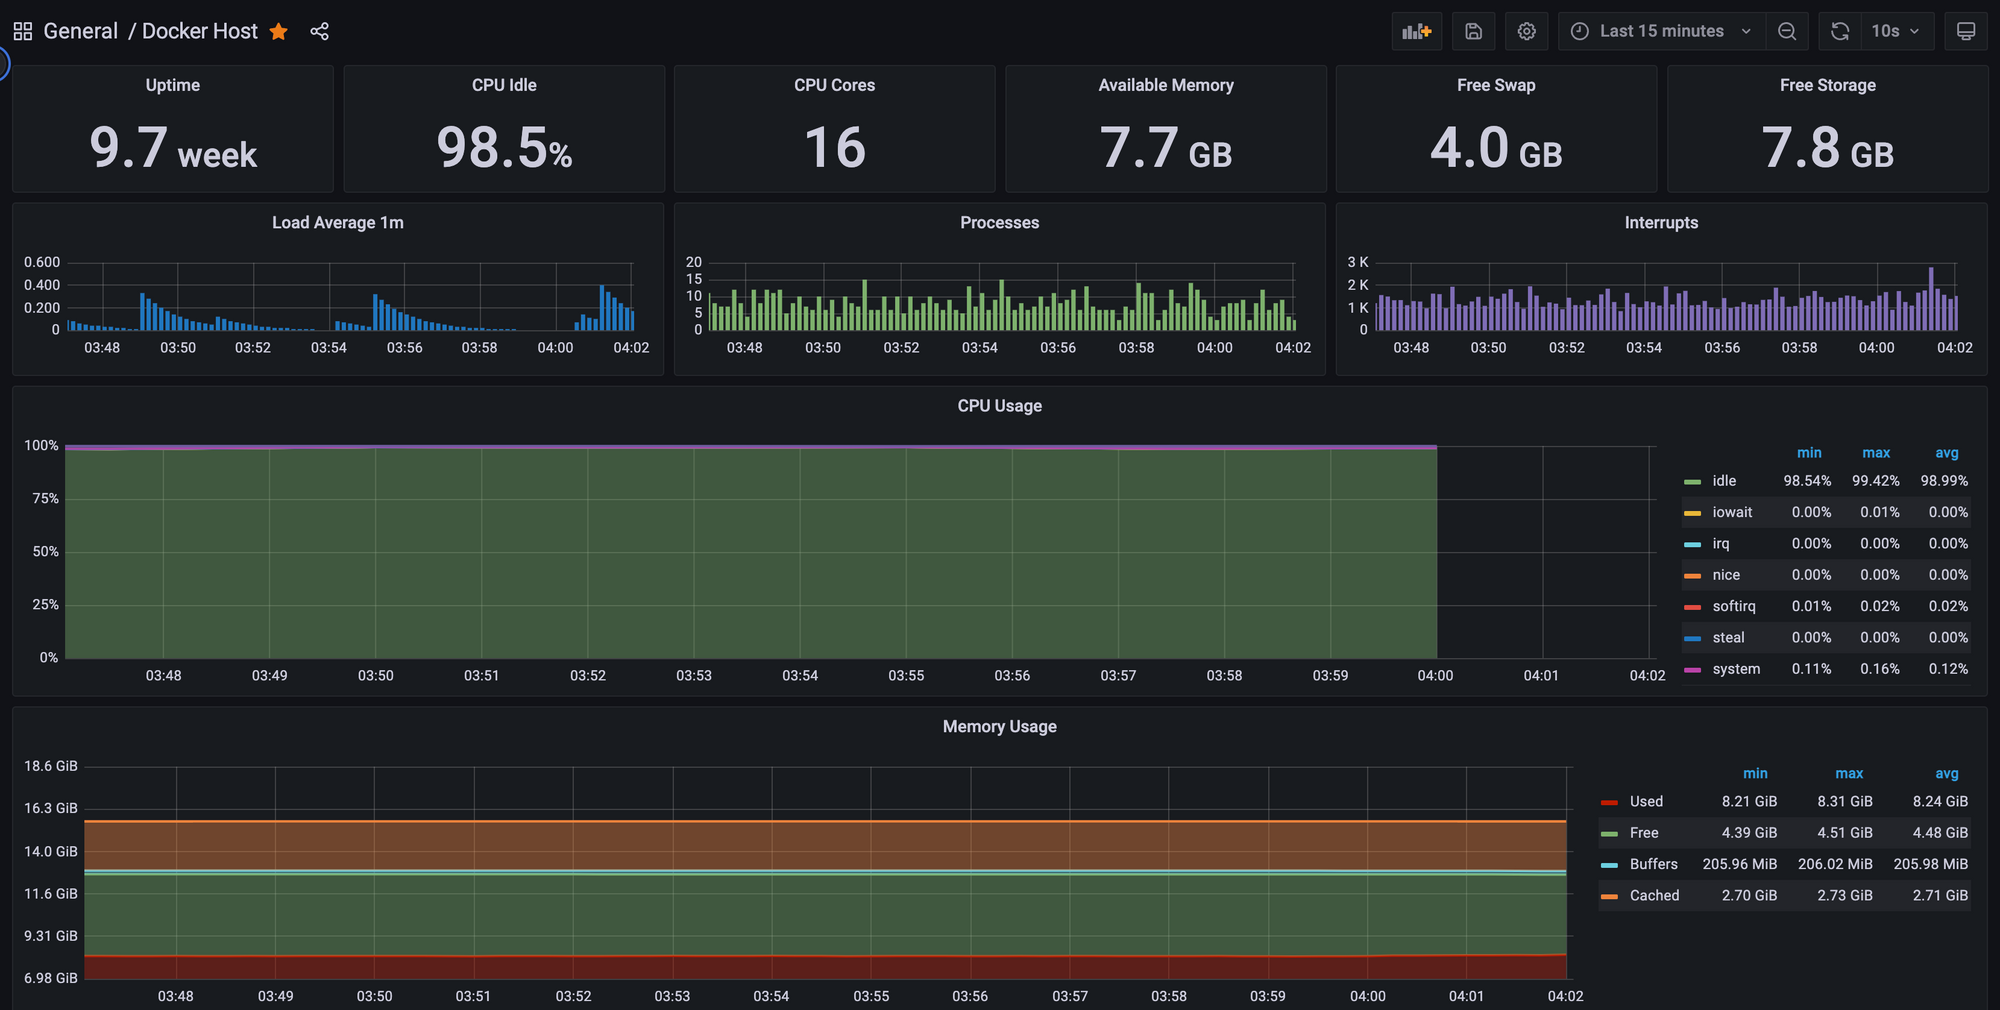This screenshot has width=2000, height=1010.
Task: Save dashboard with the disk icon
Action: point(1473,31)
